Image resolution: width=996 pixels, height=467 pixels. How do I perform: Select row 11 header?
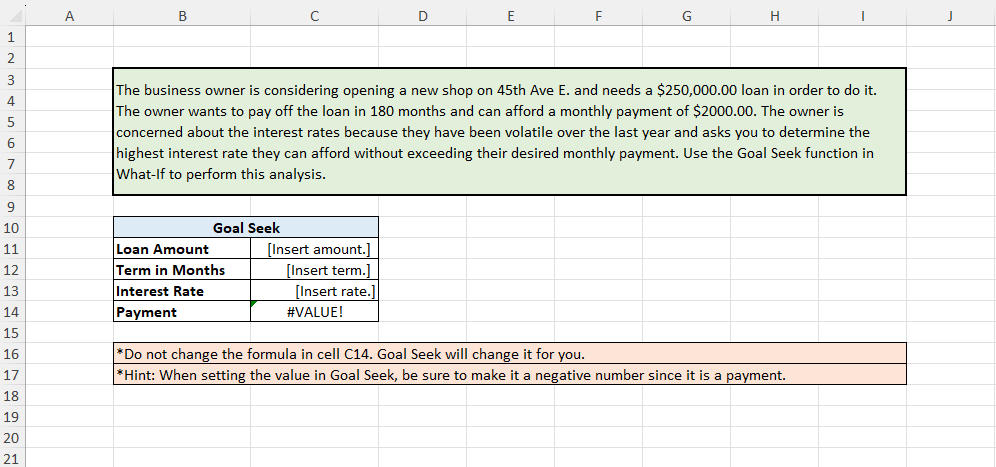click(13, 248)
